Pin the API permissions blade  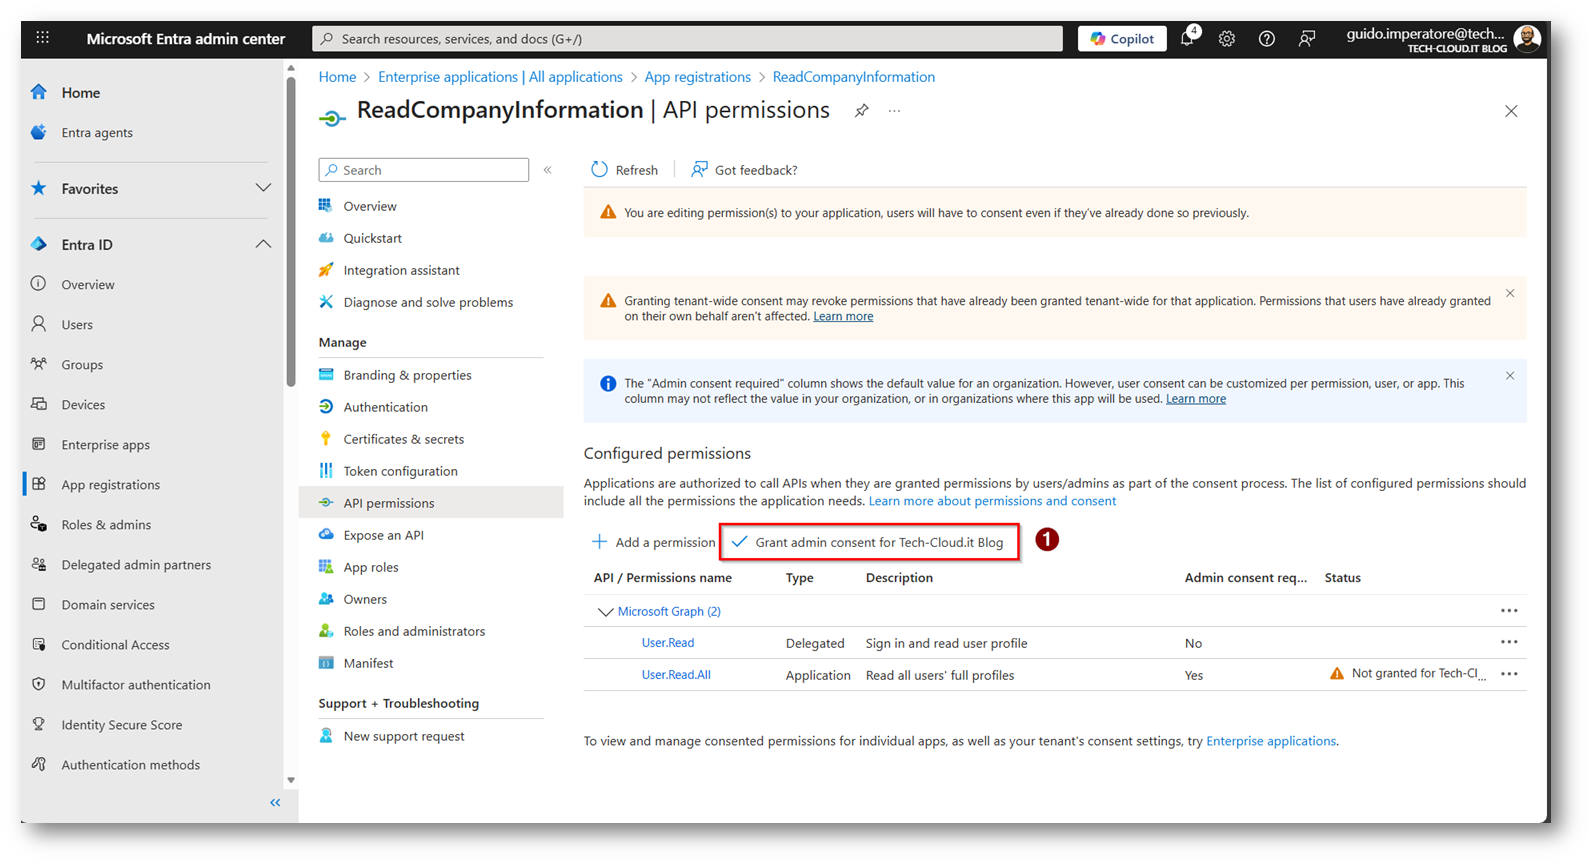pos(861,111)
